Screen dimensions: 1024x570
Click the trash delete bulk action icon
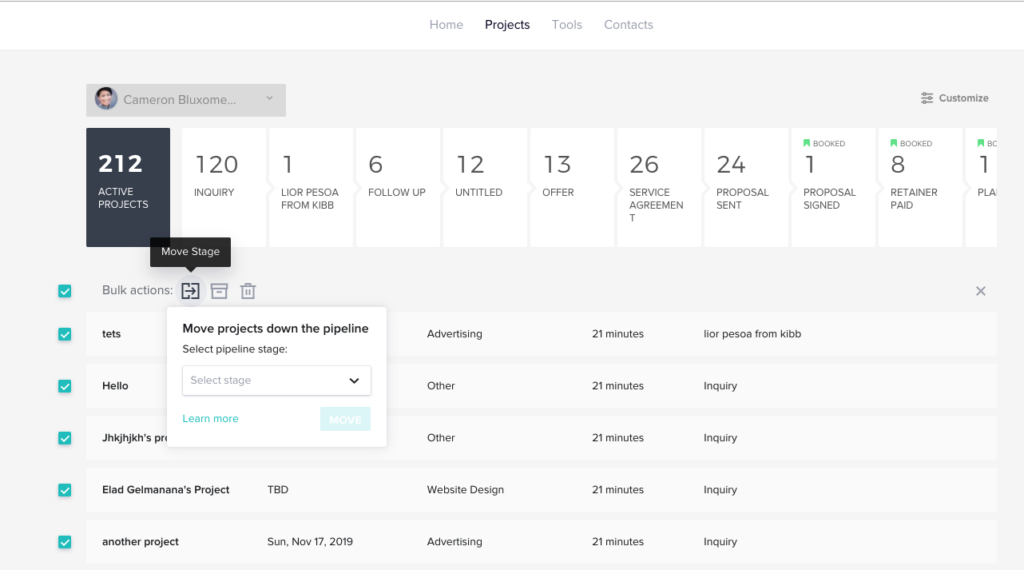point(248,291)
